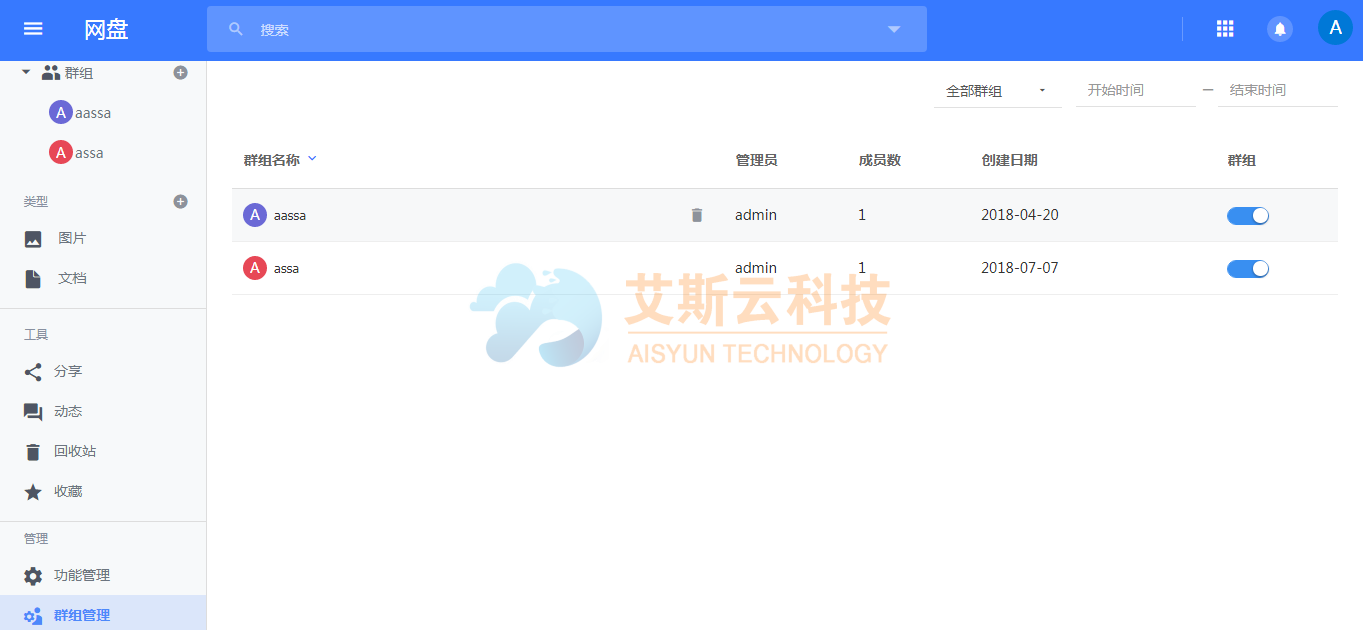Open 回收站 in the sidebar

pos(74,451)
